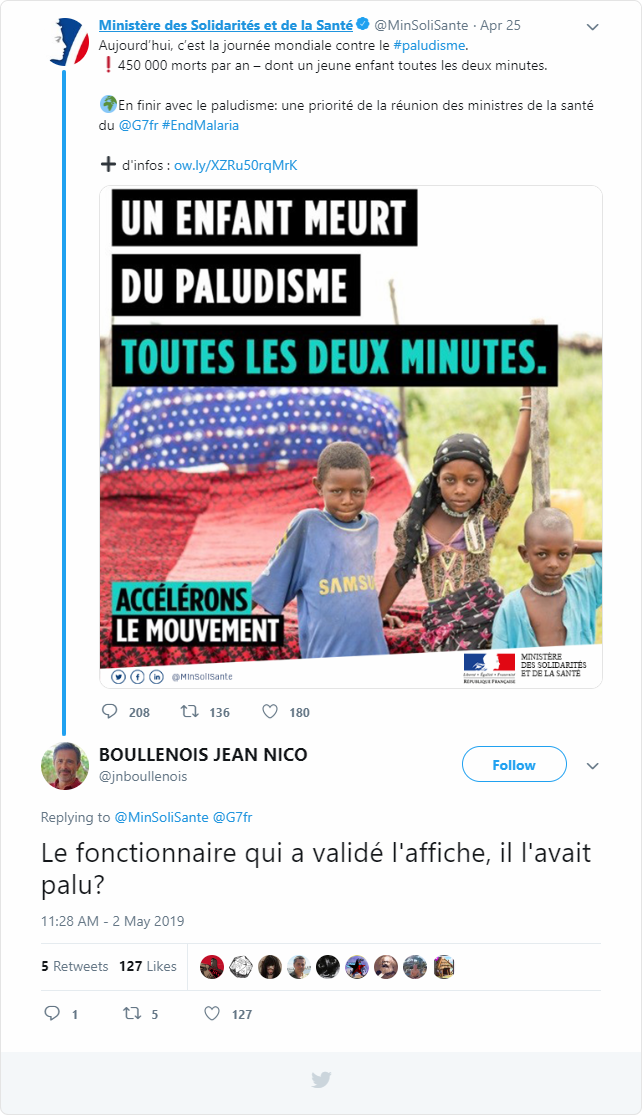Click the reply icon under the ministry tweet
The image size is (642, 1115).
[109, 711]
